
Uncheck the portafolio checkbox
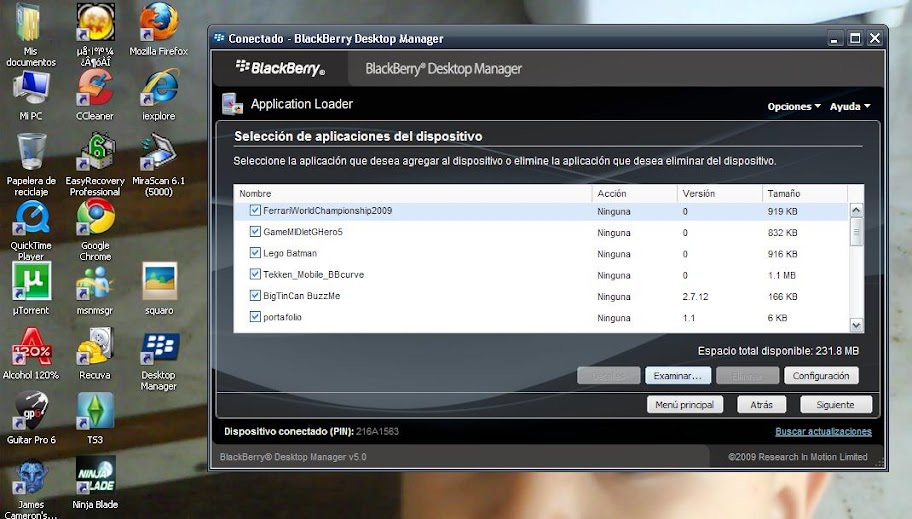pos(255,317)
